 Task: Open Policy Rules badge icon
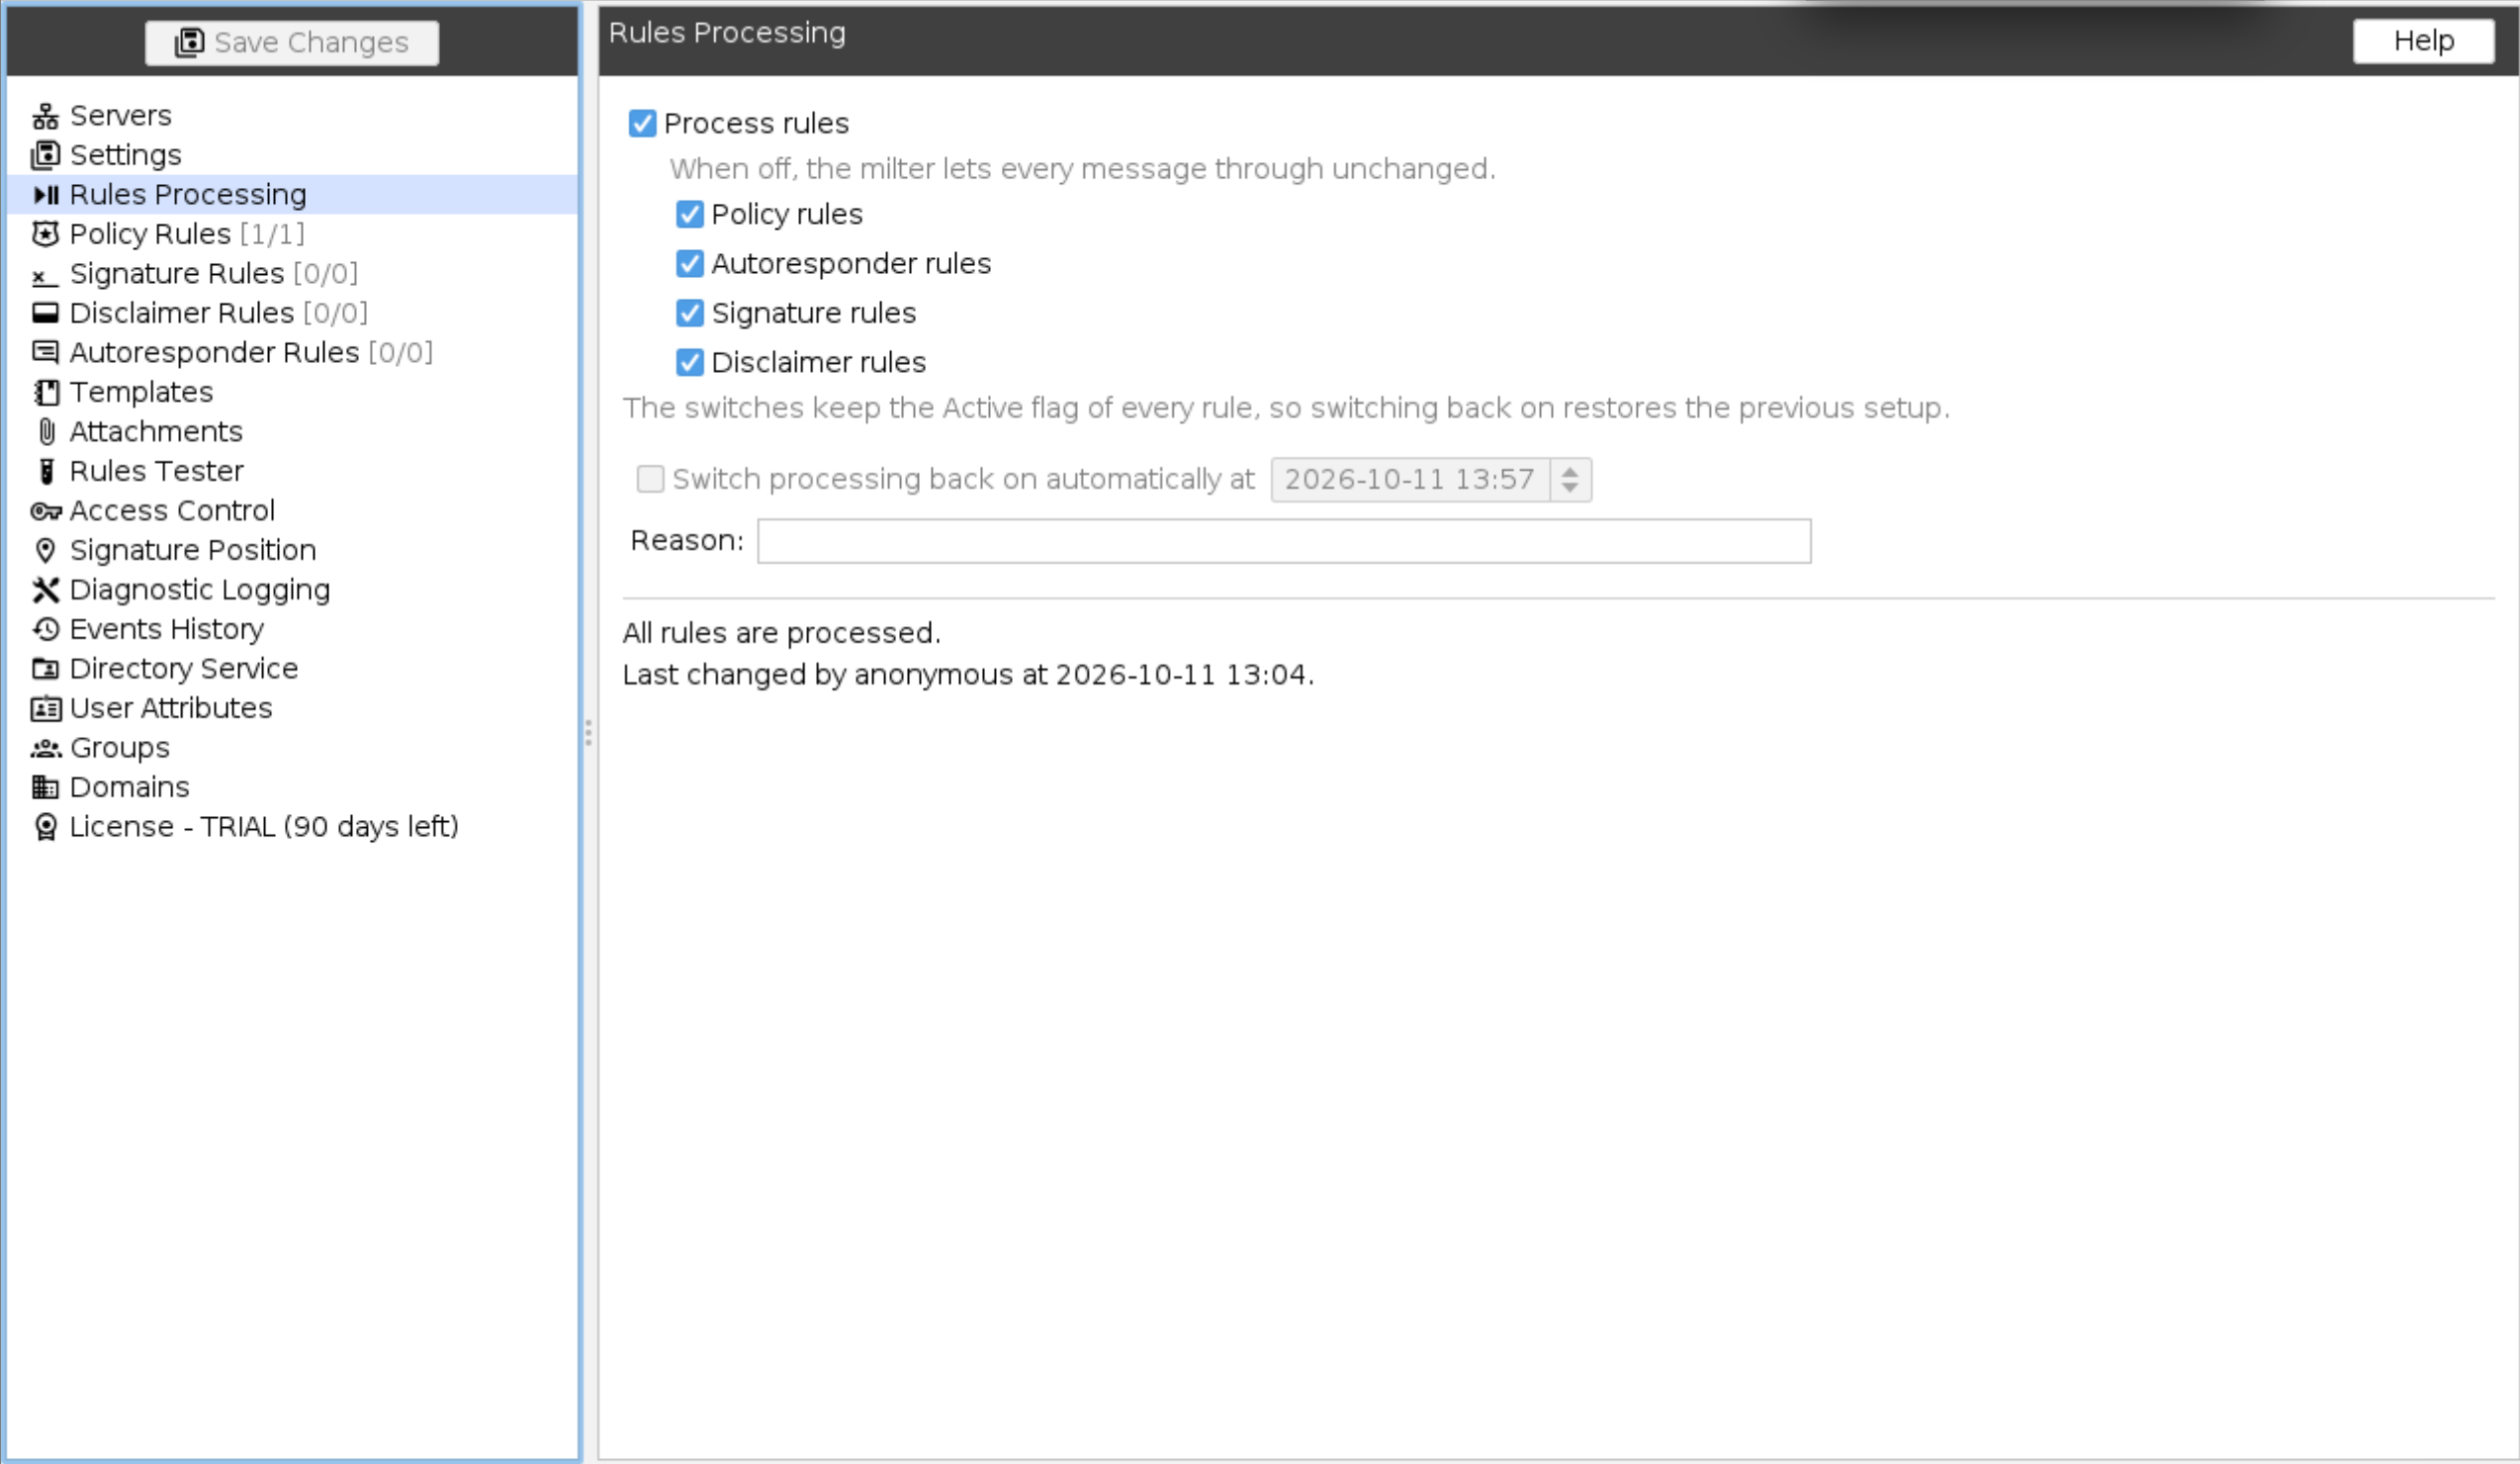pos(45,234)
